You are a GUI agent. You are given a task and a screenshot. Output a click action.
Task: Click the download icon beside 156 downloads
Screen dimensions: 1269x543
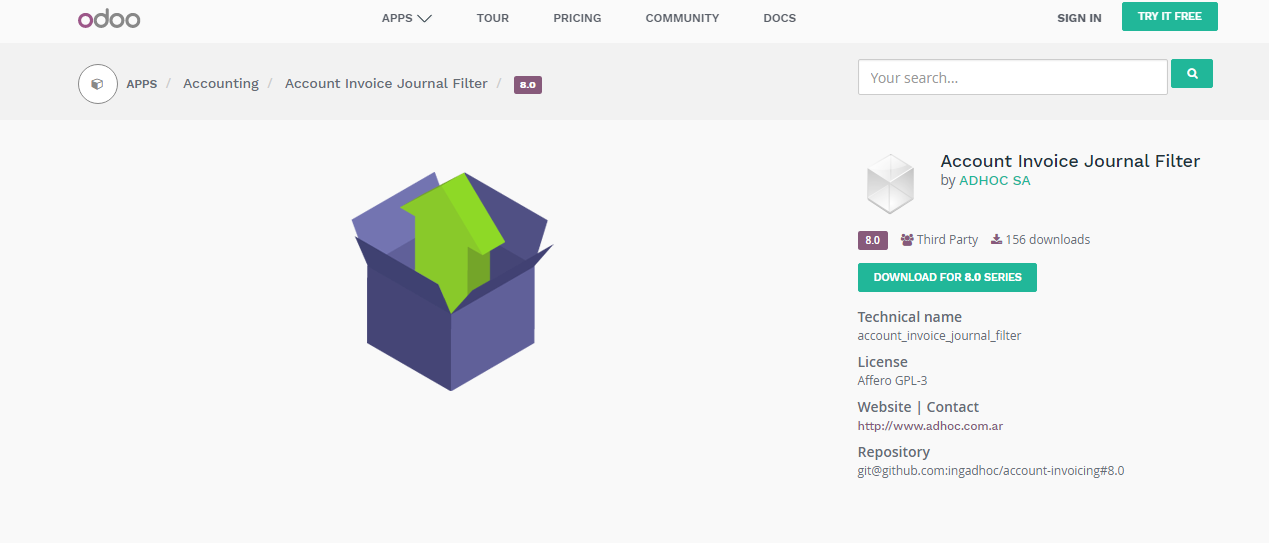coord(996,240)
